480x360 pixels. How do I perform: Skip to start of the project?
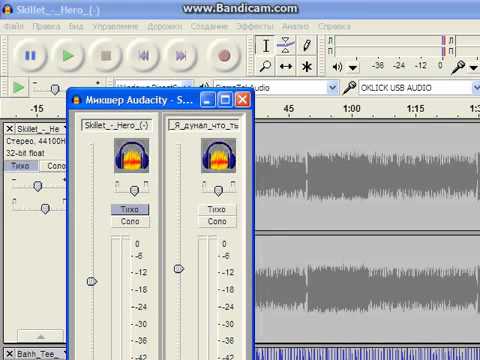144,56
